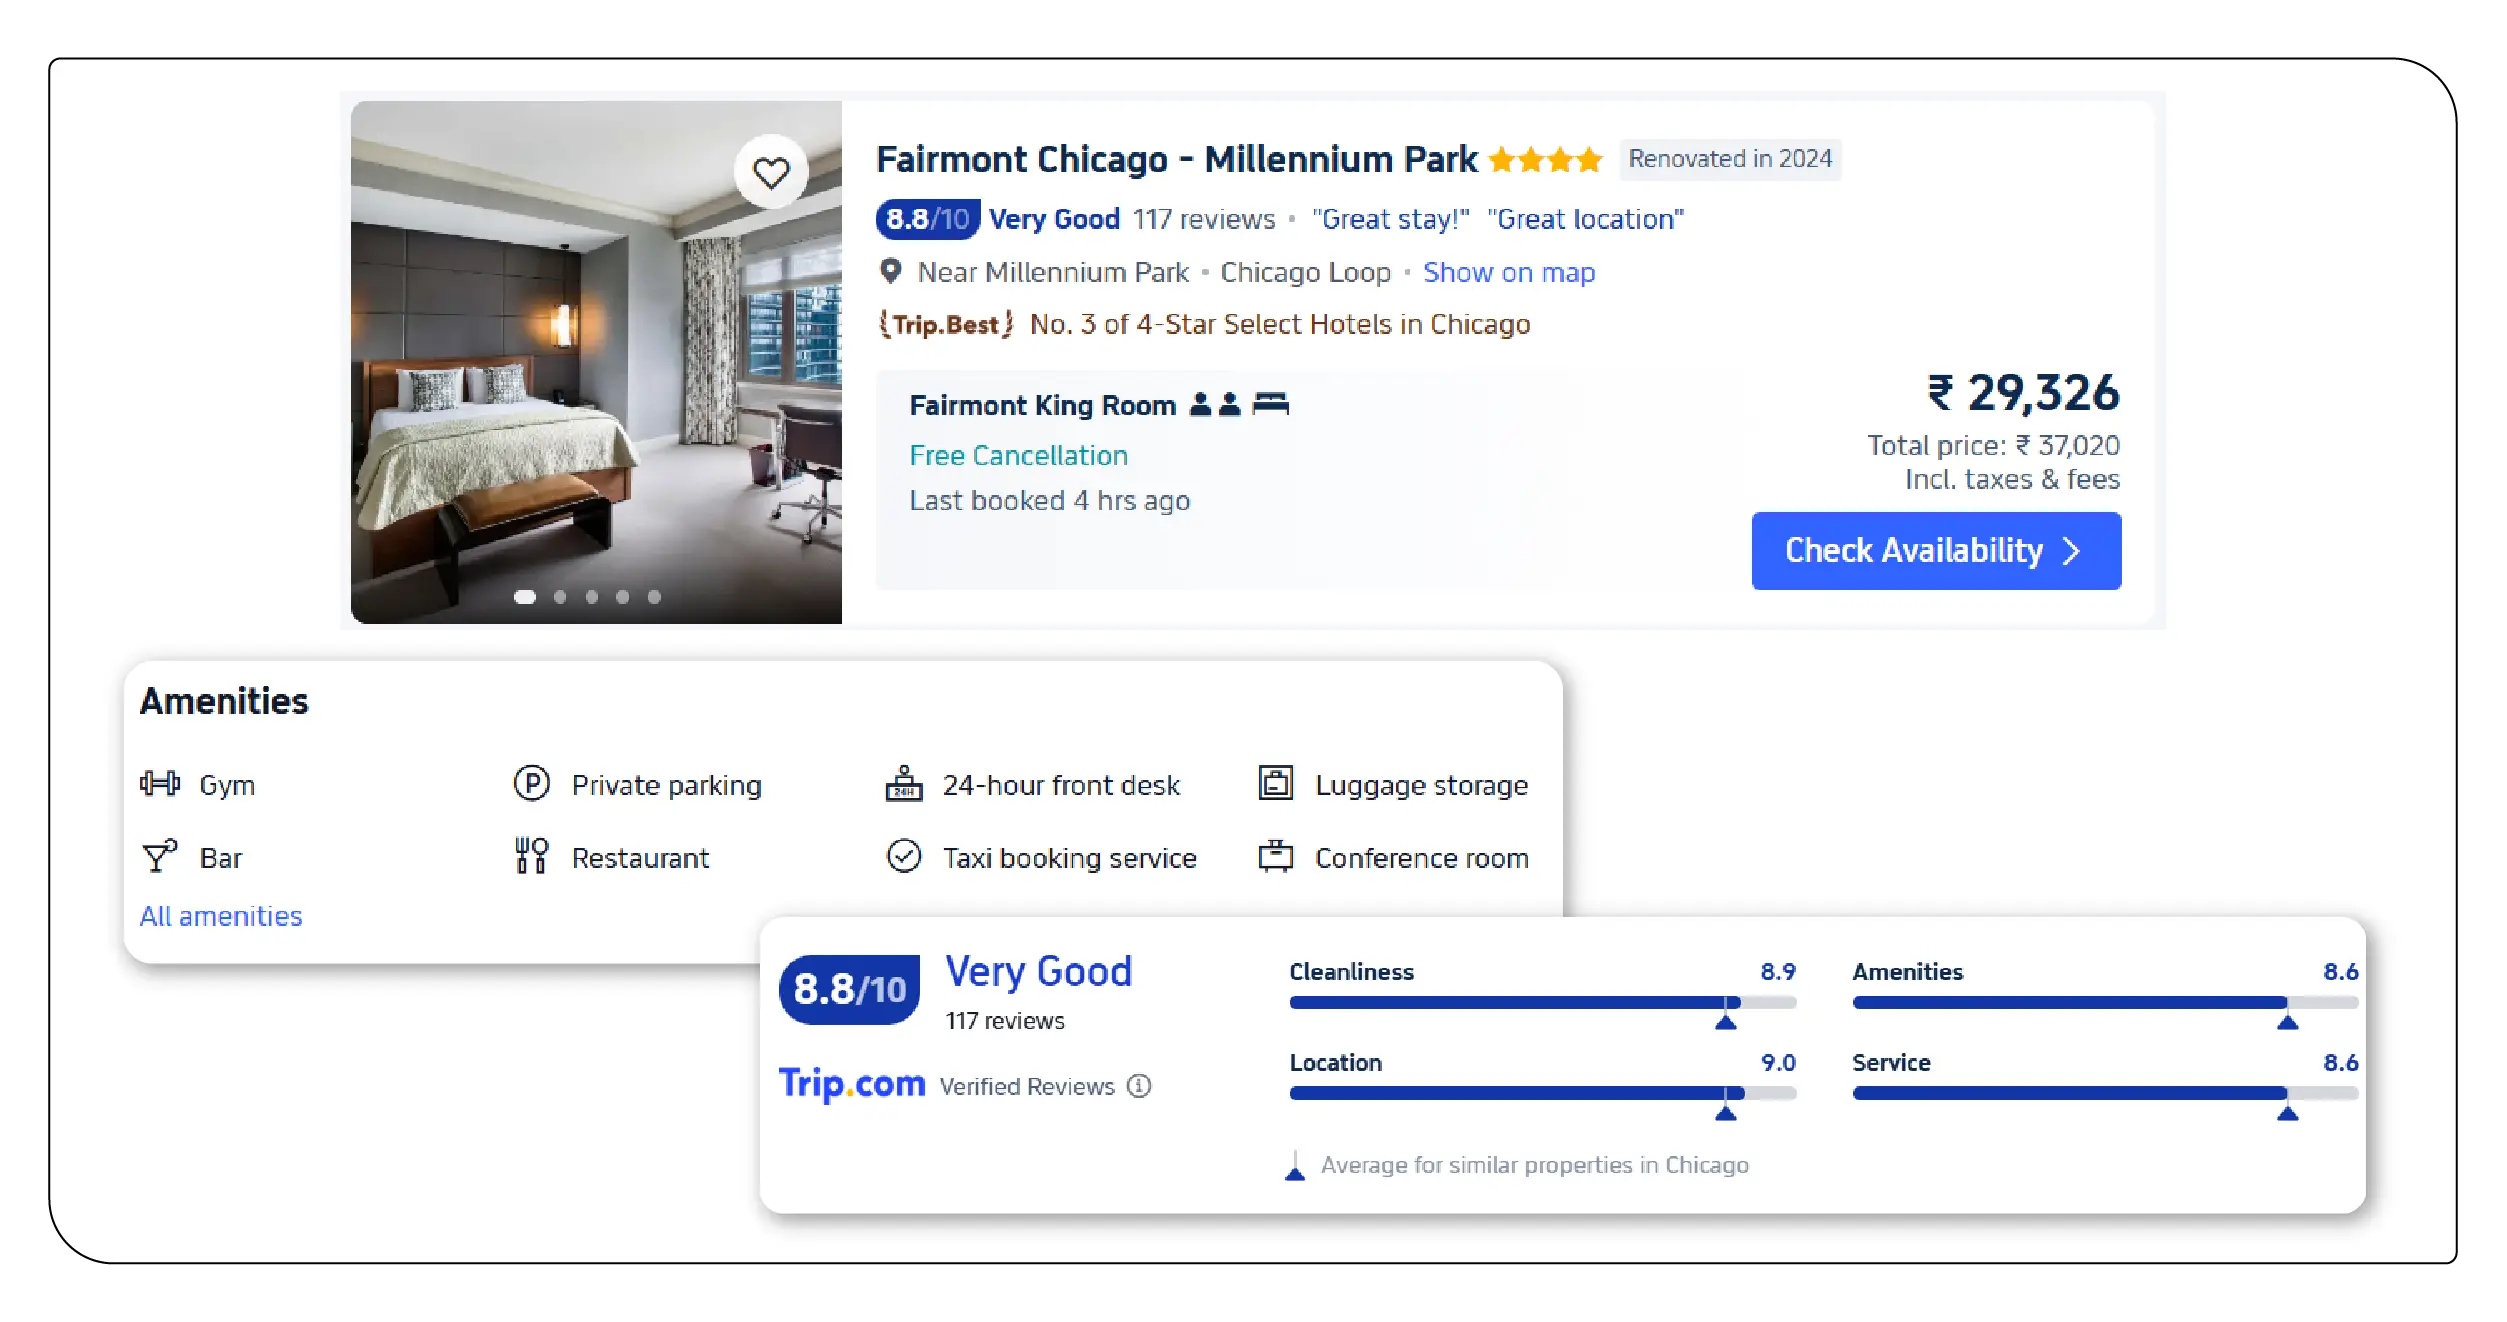Click the heart favorite icon on photo
Viewport: 2507px width, 1322px height.
(770, 173)
